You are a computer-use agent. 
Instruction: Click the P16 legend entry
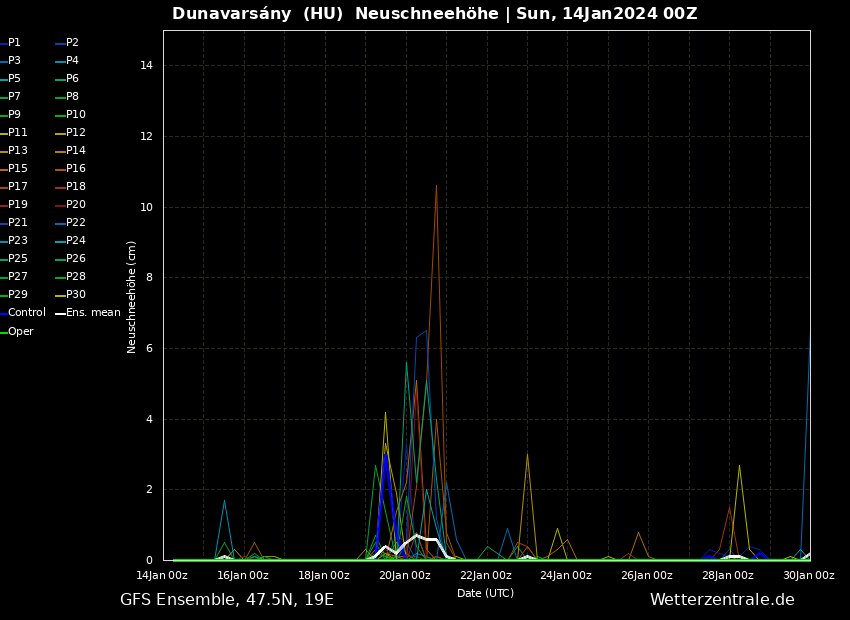click(x=75, y=169)
